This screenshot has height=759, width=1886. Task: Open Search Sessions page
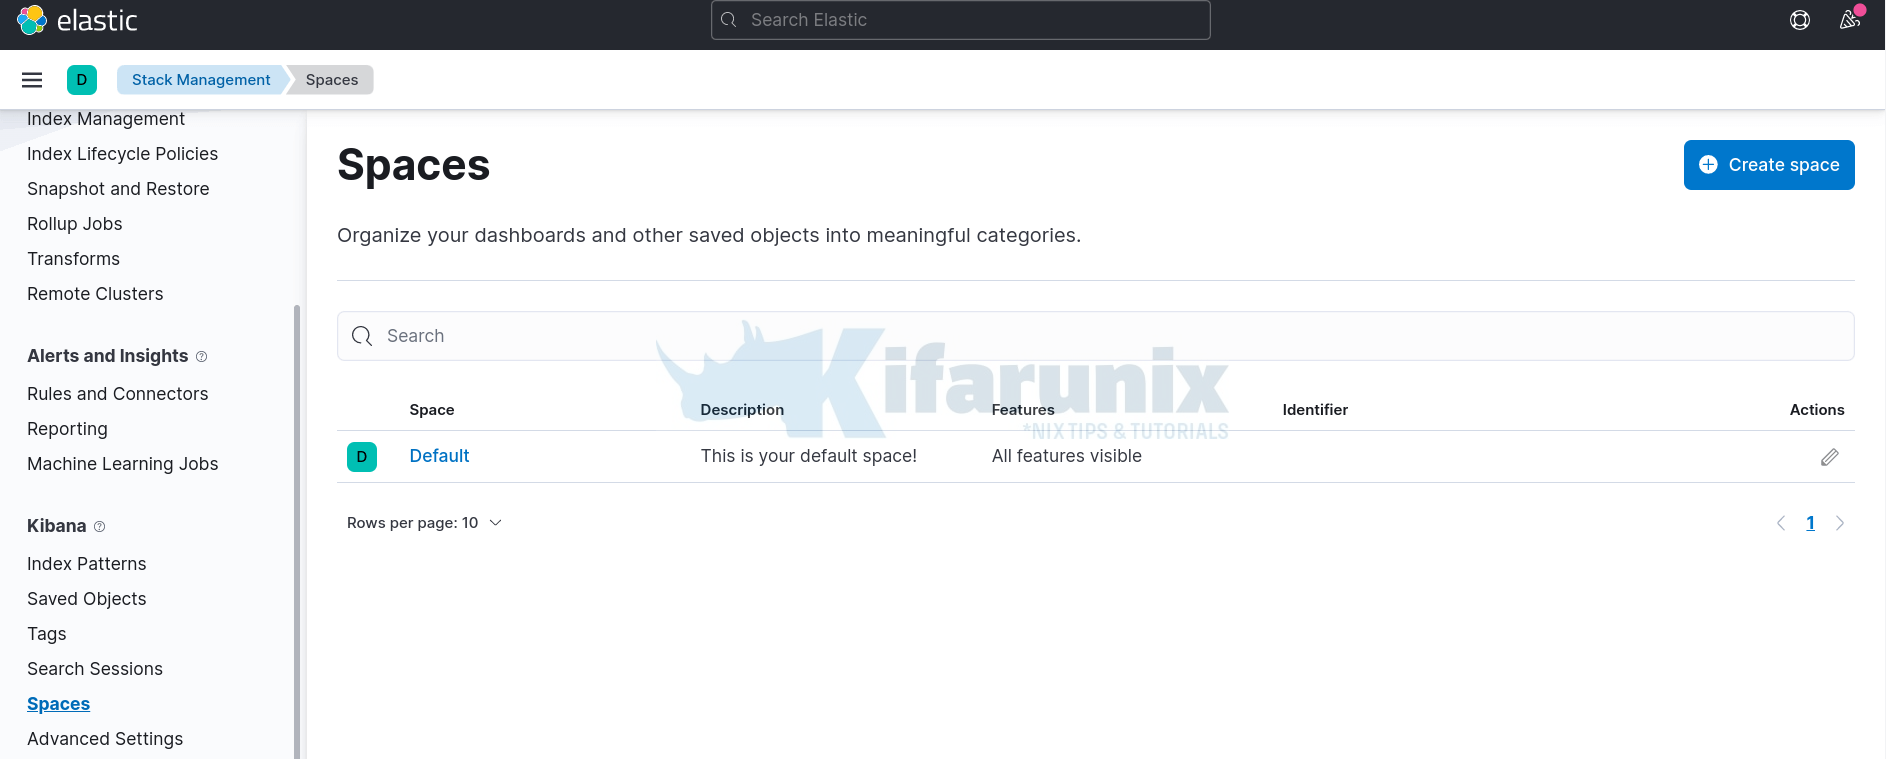coord(95,669)
